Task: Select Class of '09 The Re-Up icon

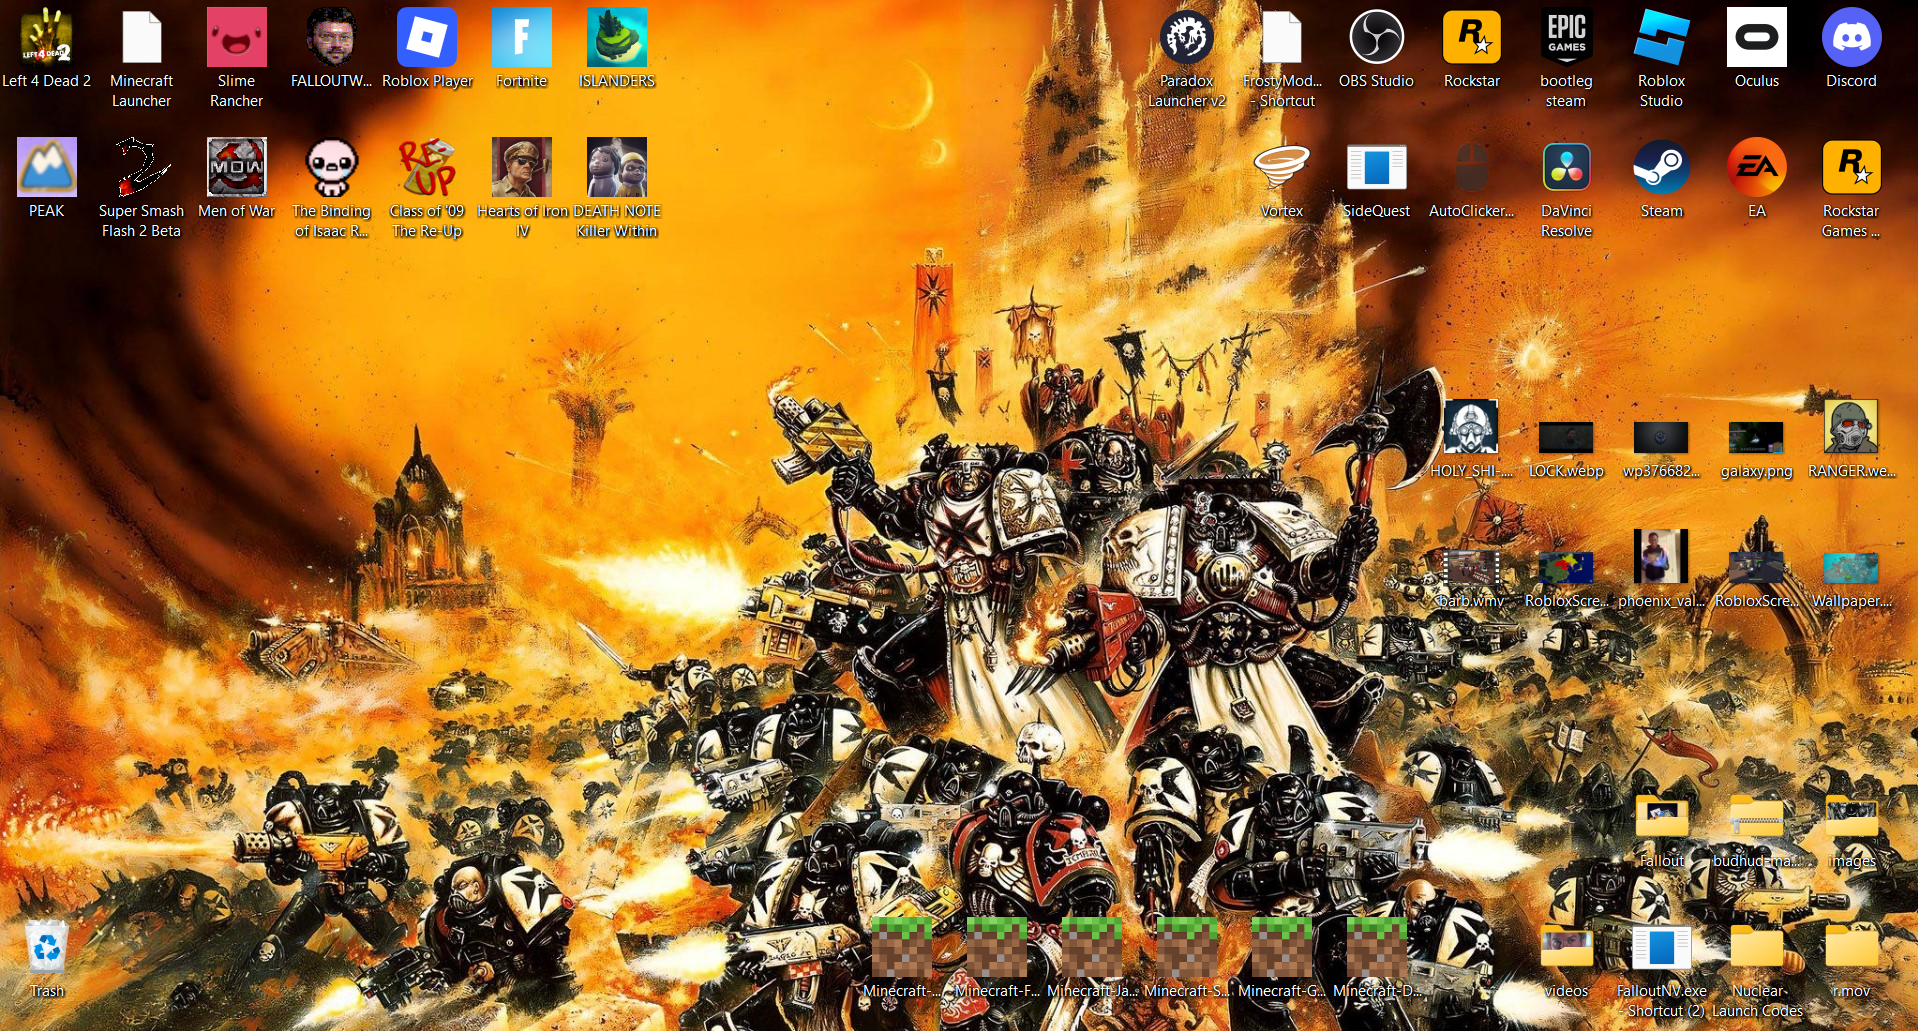Action: tap(427, 167)
